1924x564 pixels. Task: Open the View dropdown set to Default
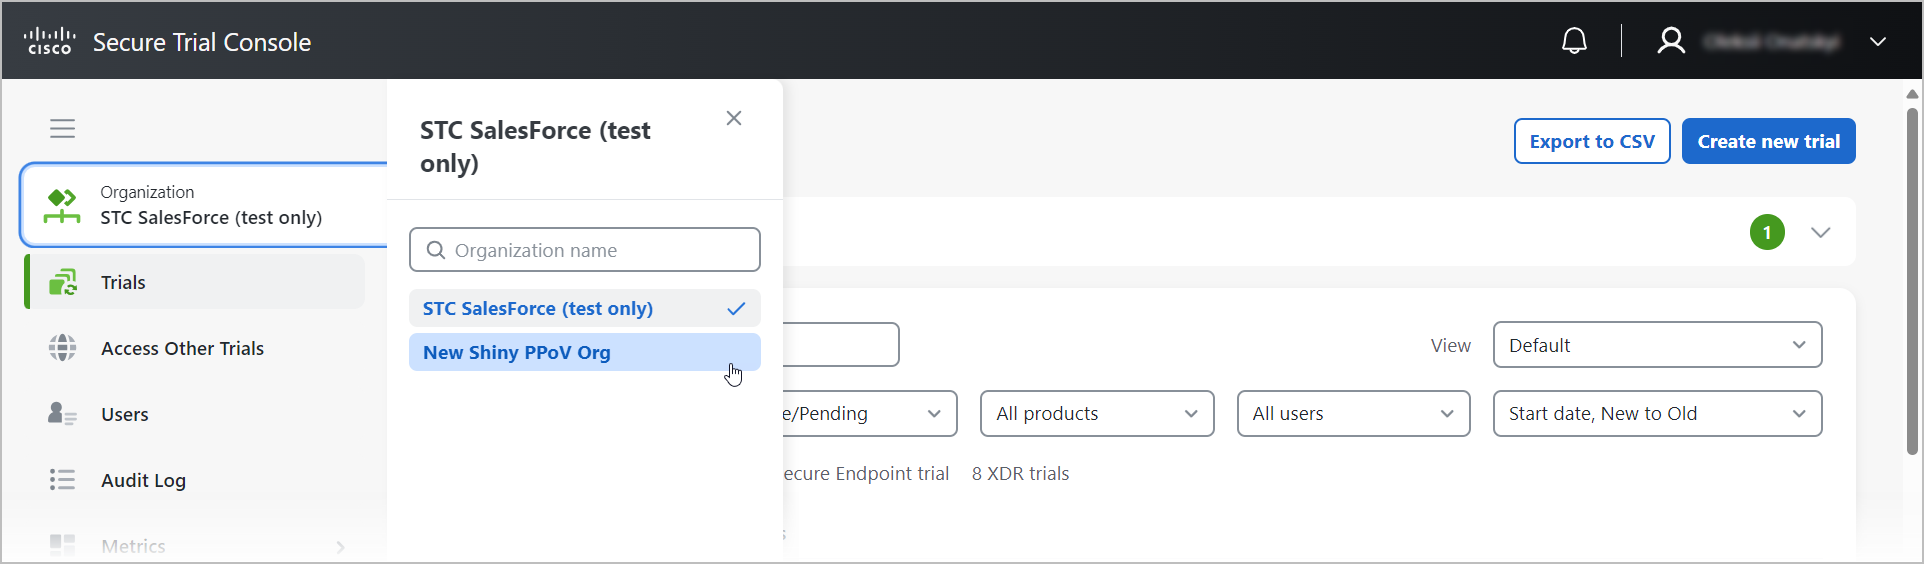1657,345
